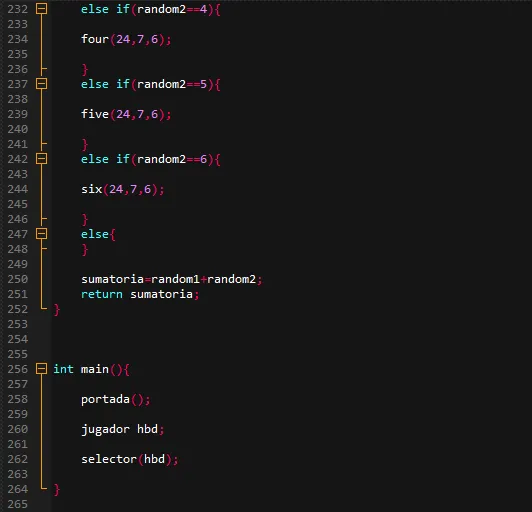Click the sumatoria=random1+random2; statement
Viewport: 532px width, 512px height.
click(172, 279)
